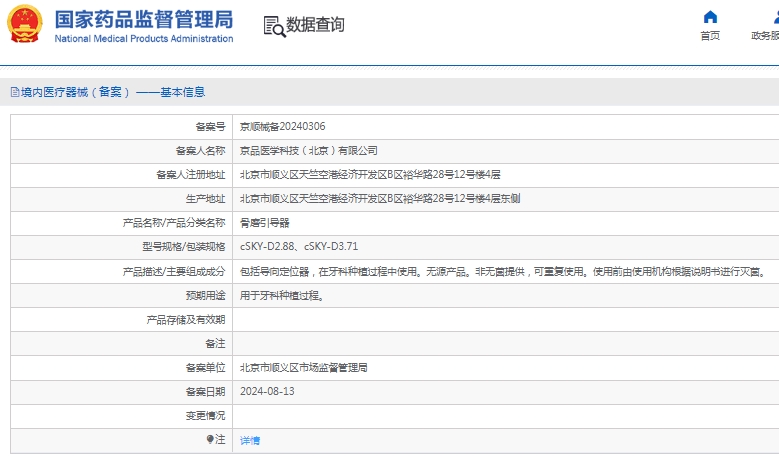Viewport: 779px width, 460px height.
Task: Click the 生产地址 row label
Action: [x=205, y=199]
